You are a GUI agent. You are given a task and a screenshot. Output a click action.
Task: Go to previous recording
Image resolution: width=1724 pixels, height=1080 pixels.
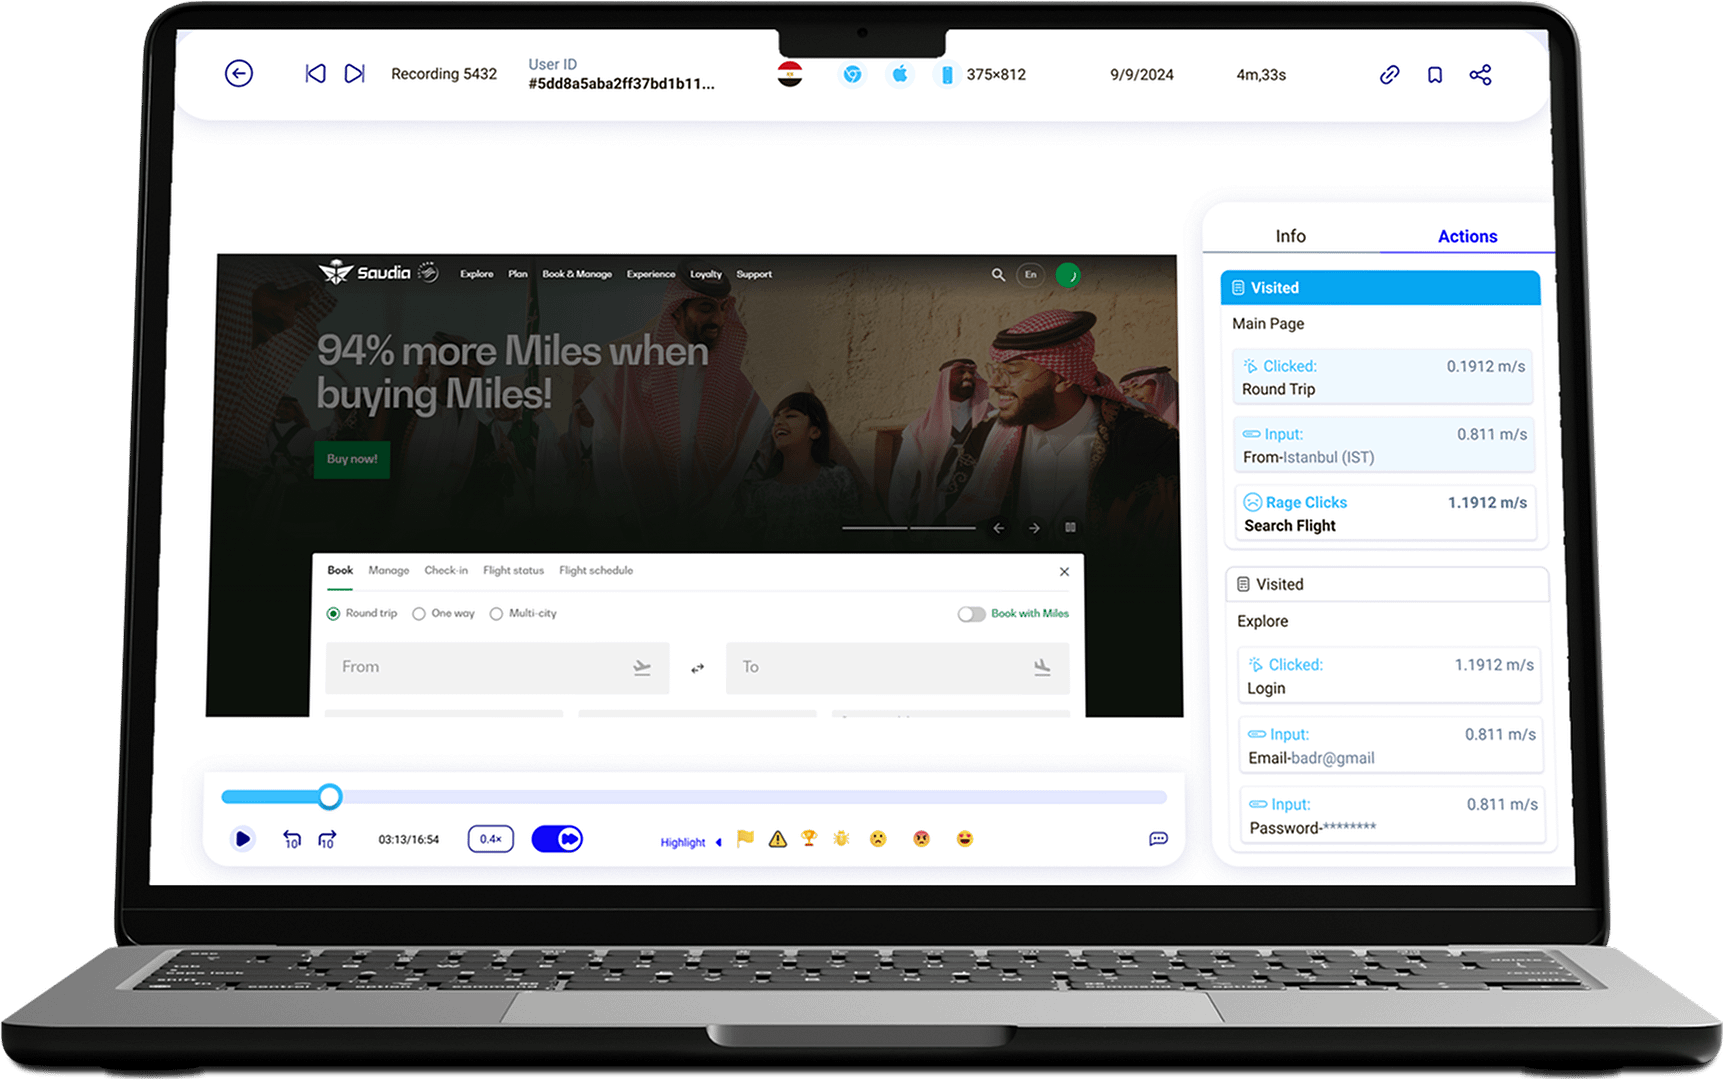coord(315,74)
